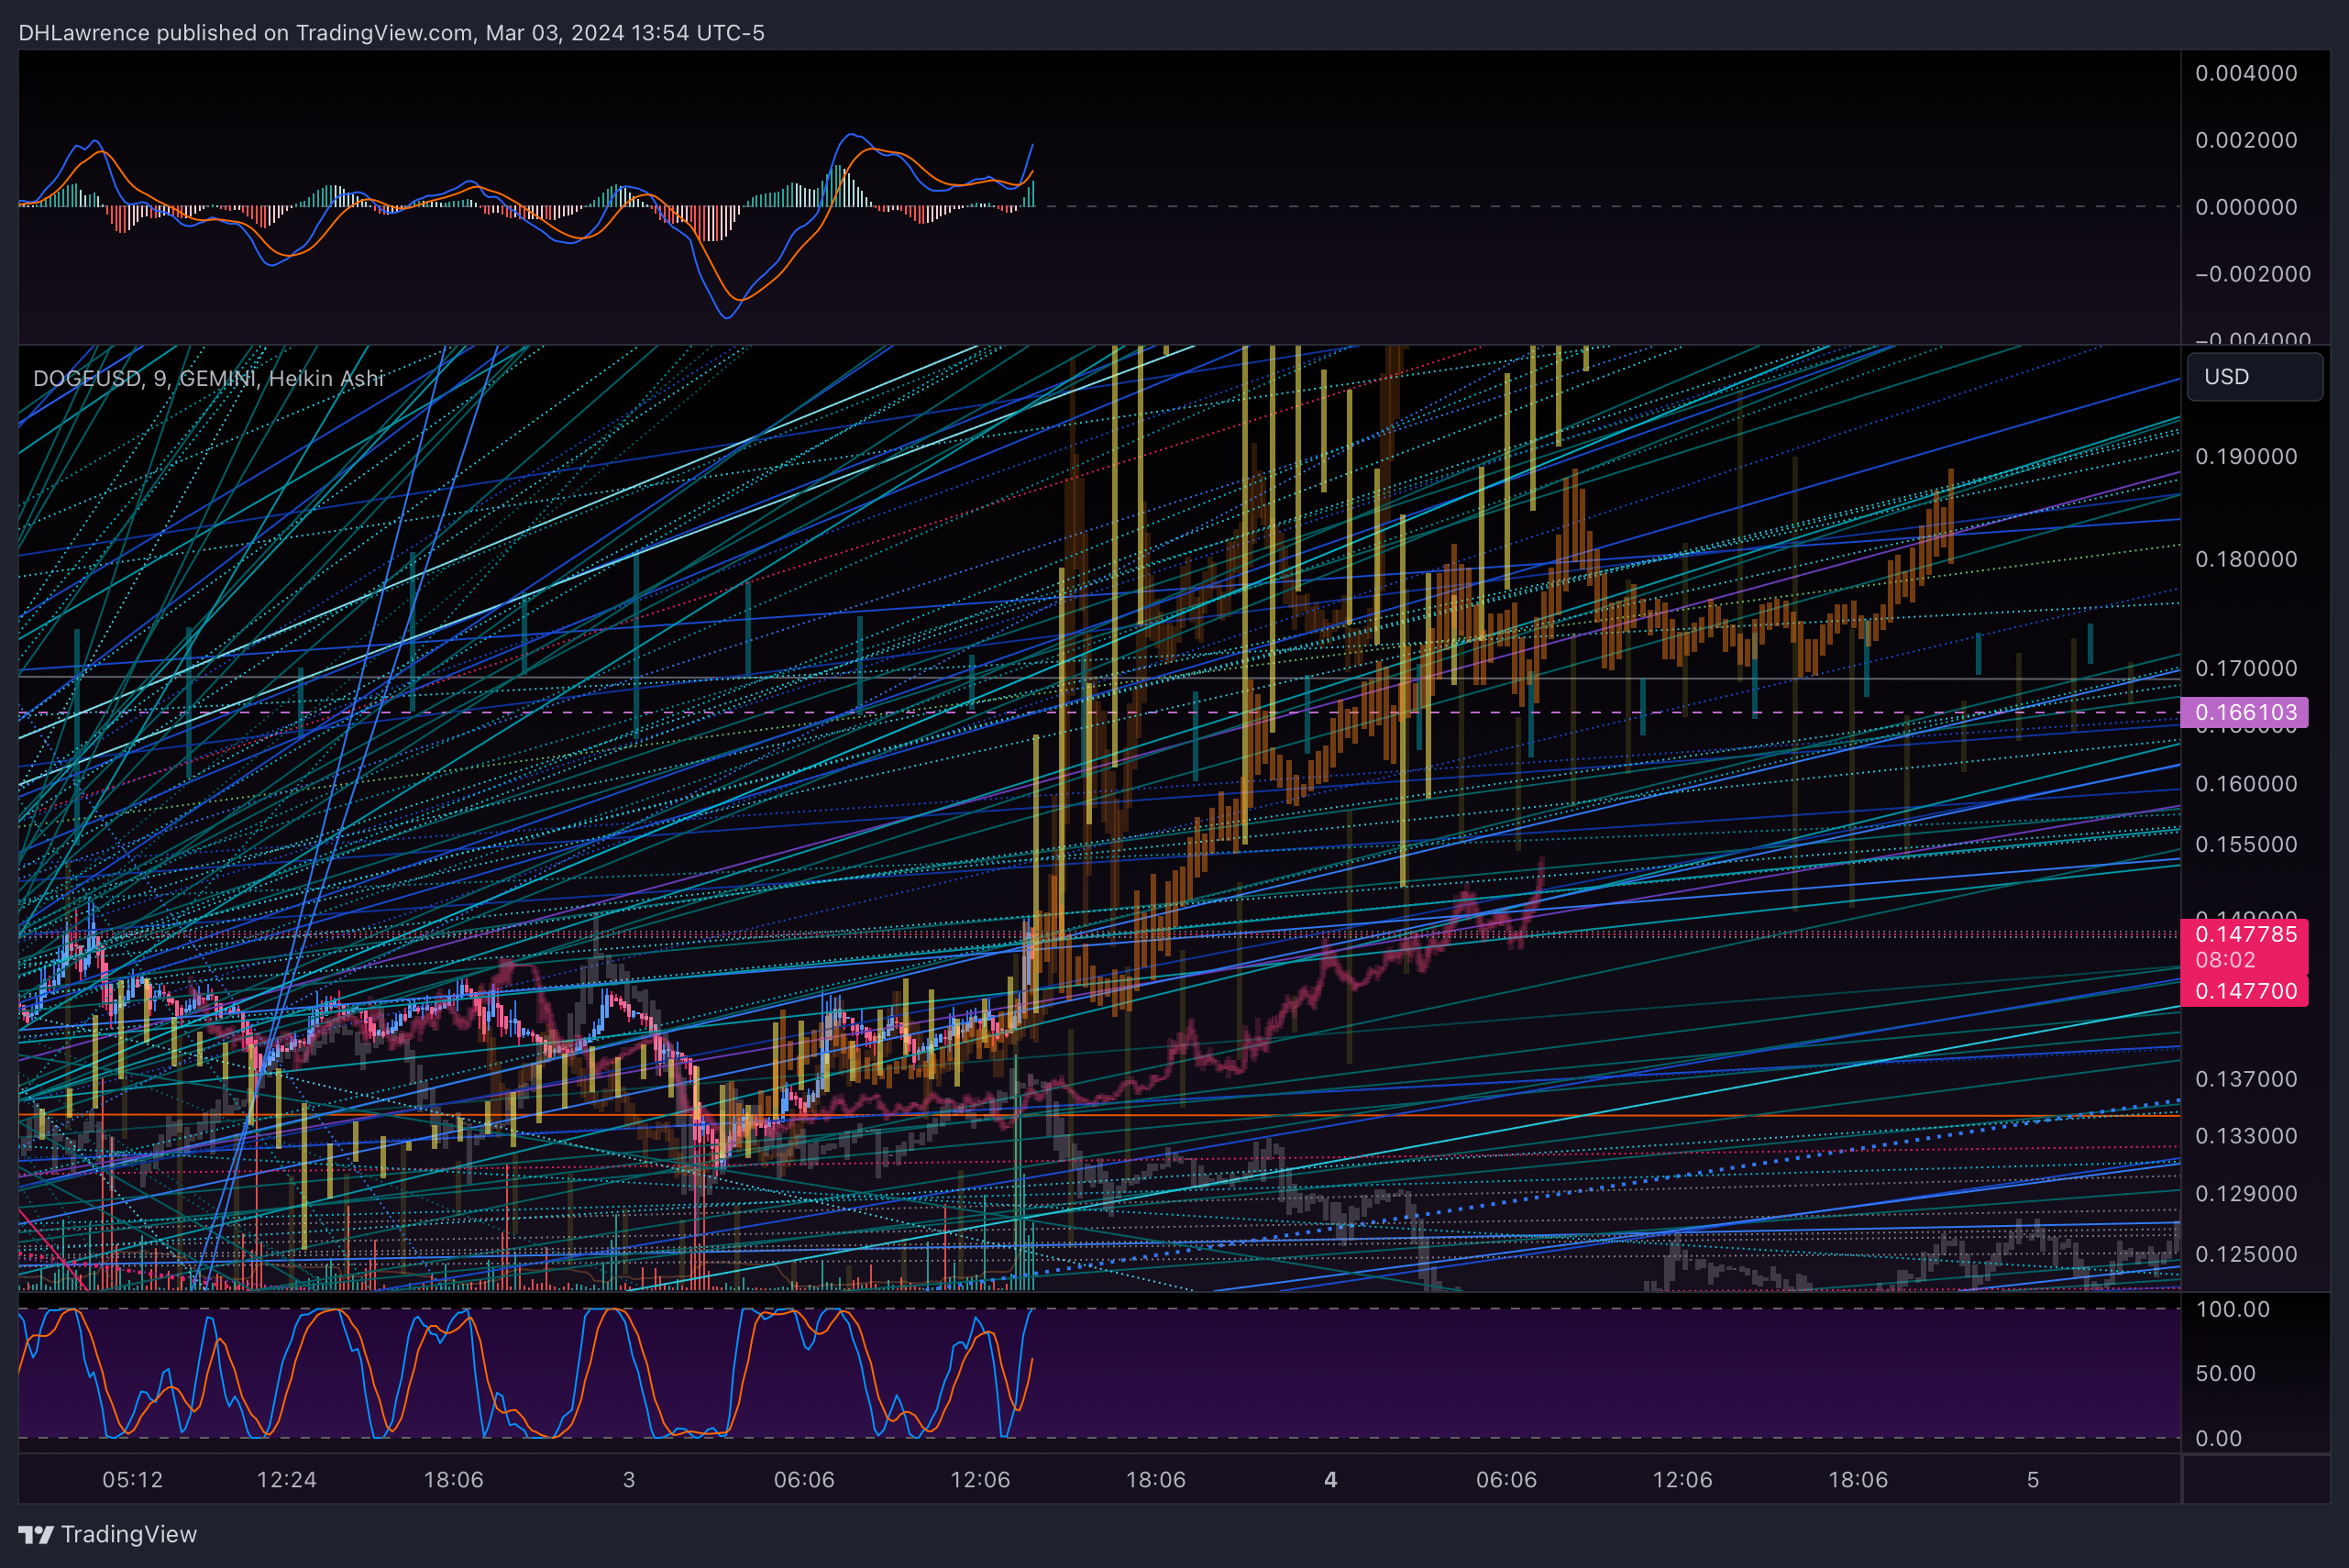Click the −0.002000 MACD axis label
Image resolution: width=2349 pixels, height=1568 pixels.
click(x=2252, y=274)
